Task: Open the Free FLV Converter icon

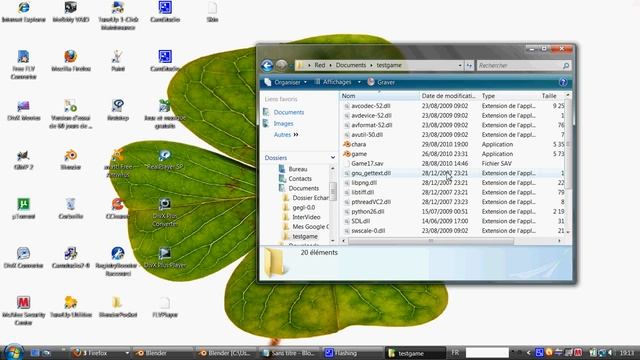Action: [x=23, y=64]
